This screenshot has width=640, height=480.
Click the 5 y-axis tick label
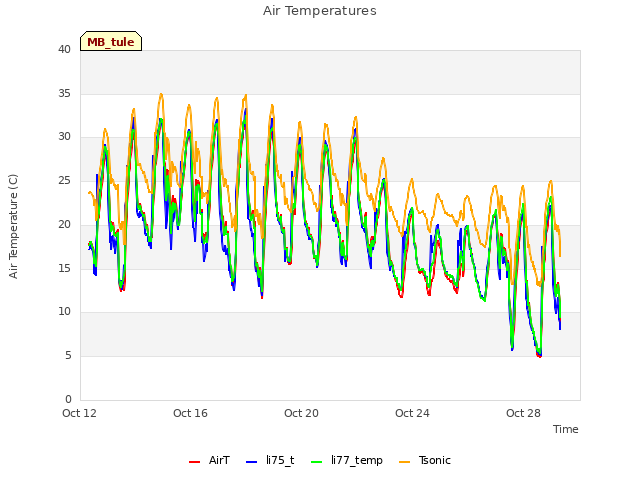(x=68, y=356)
